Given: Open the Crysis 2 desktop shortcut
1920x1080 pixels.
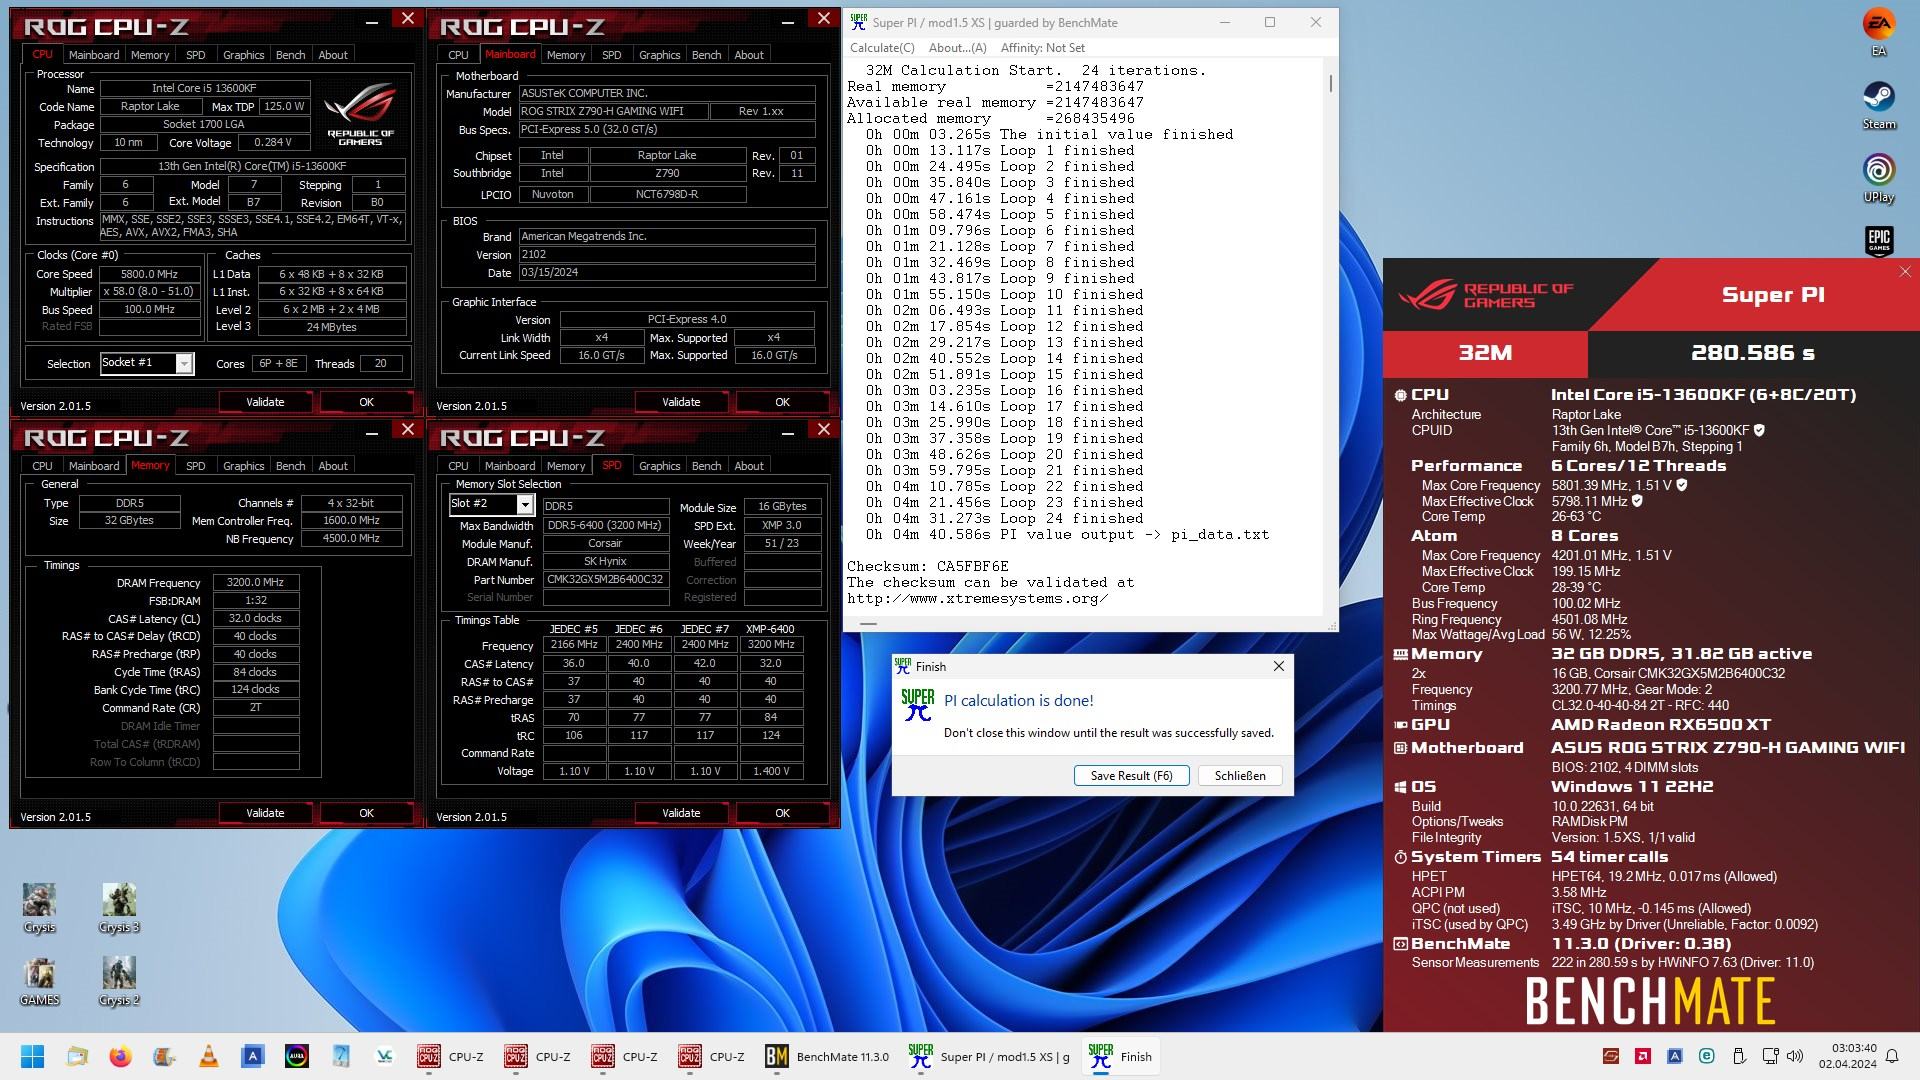Looking at the screenshot, I should [x=119, y=981].
